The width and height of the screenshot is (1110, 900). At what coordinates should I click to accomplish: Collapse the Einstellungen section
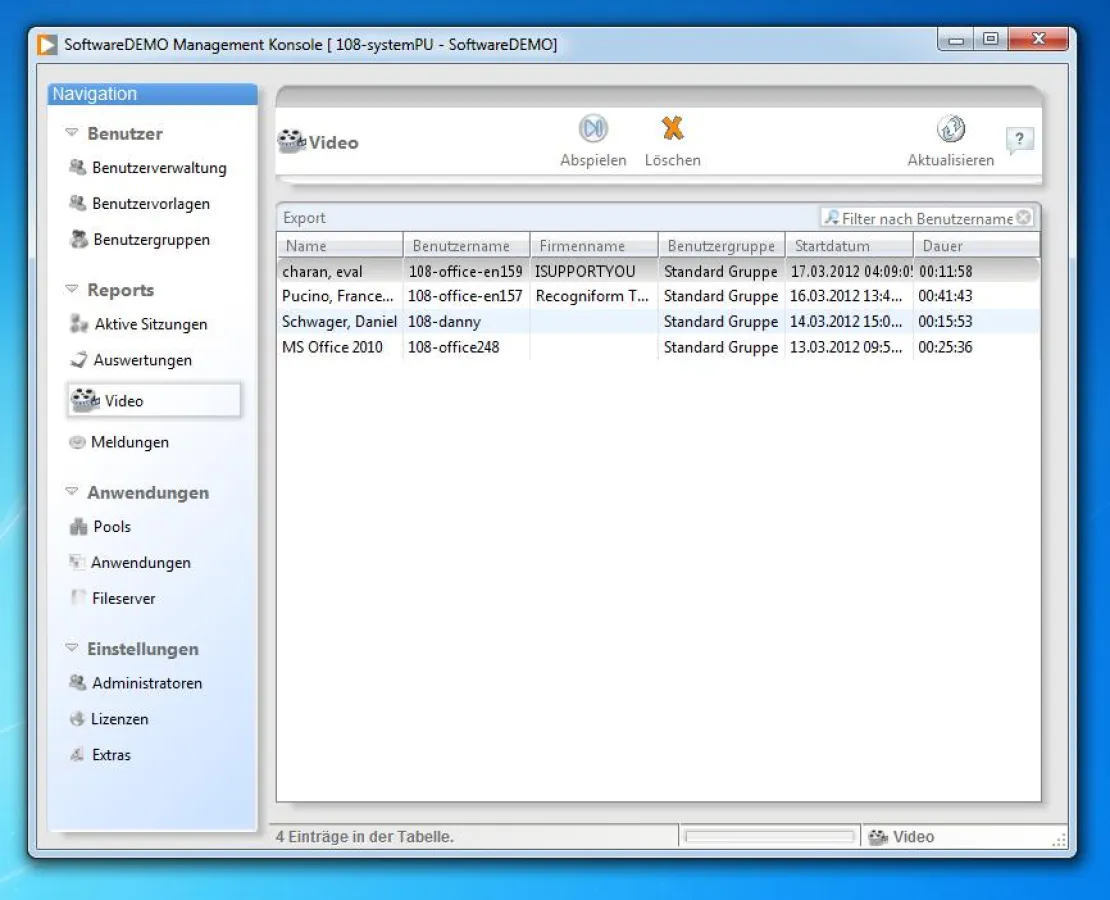tap(71, 647)
